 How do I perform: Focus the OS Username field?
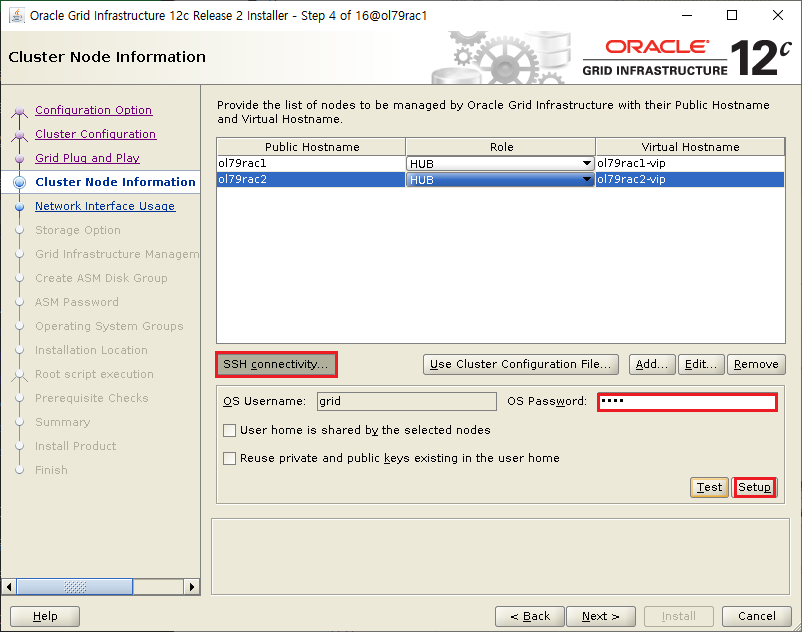click(x=407, y=401)
